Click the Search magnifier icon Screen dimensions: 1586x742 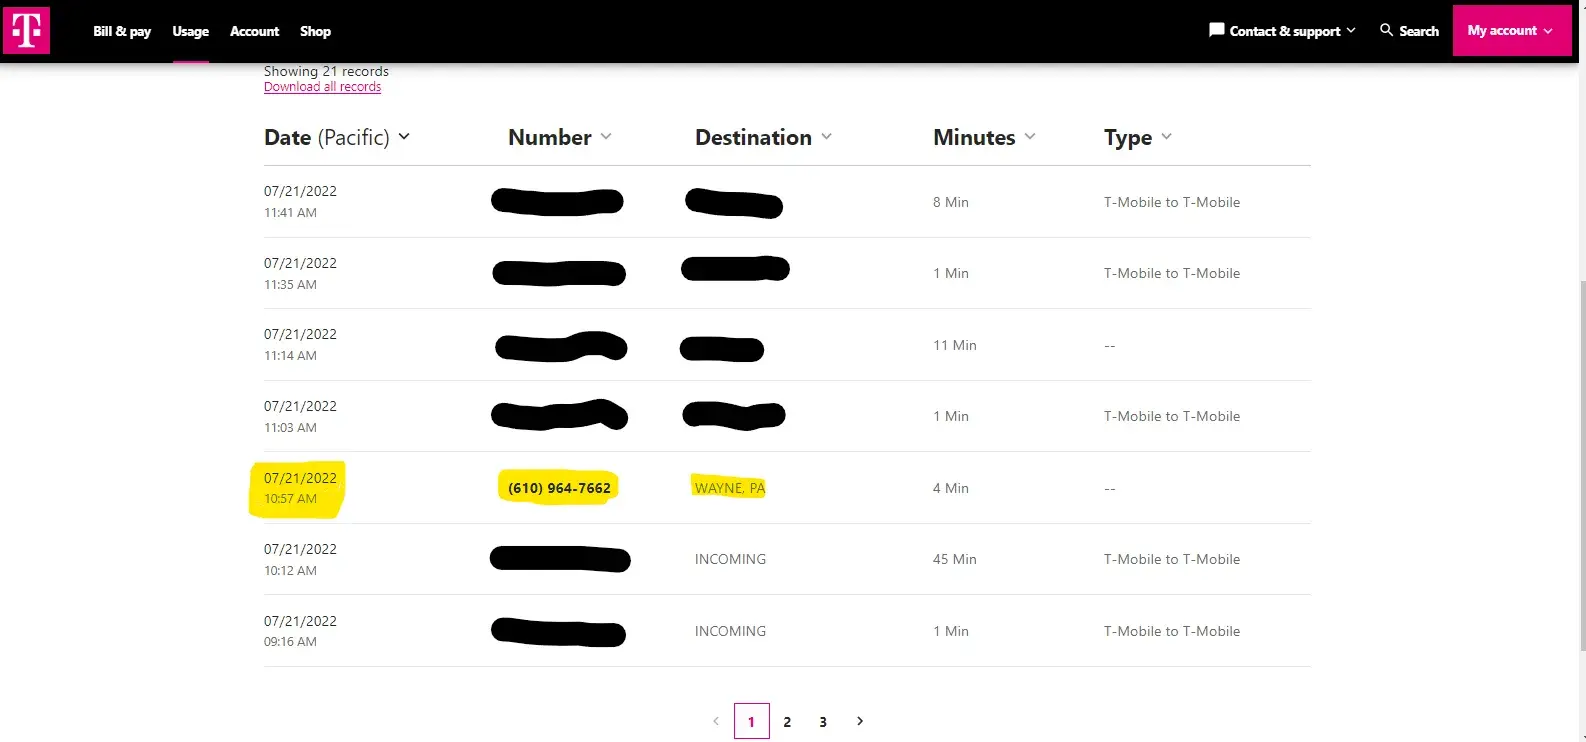point(1386,30)
